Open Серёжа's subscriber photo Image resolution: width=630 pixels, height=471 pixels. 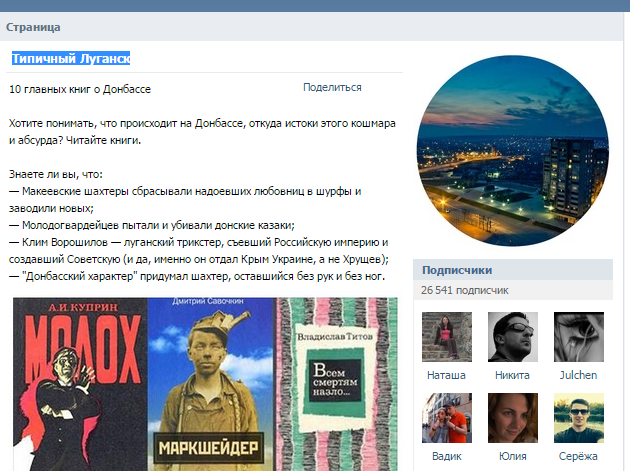pyautogui.click(x=579, y=418)
